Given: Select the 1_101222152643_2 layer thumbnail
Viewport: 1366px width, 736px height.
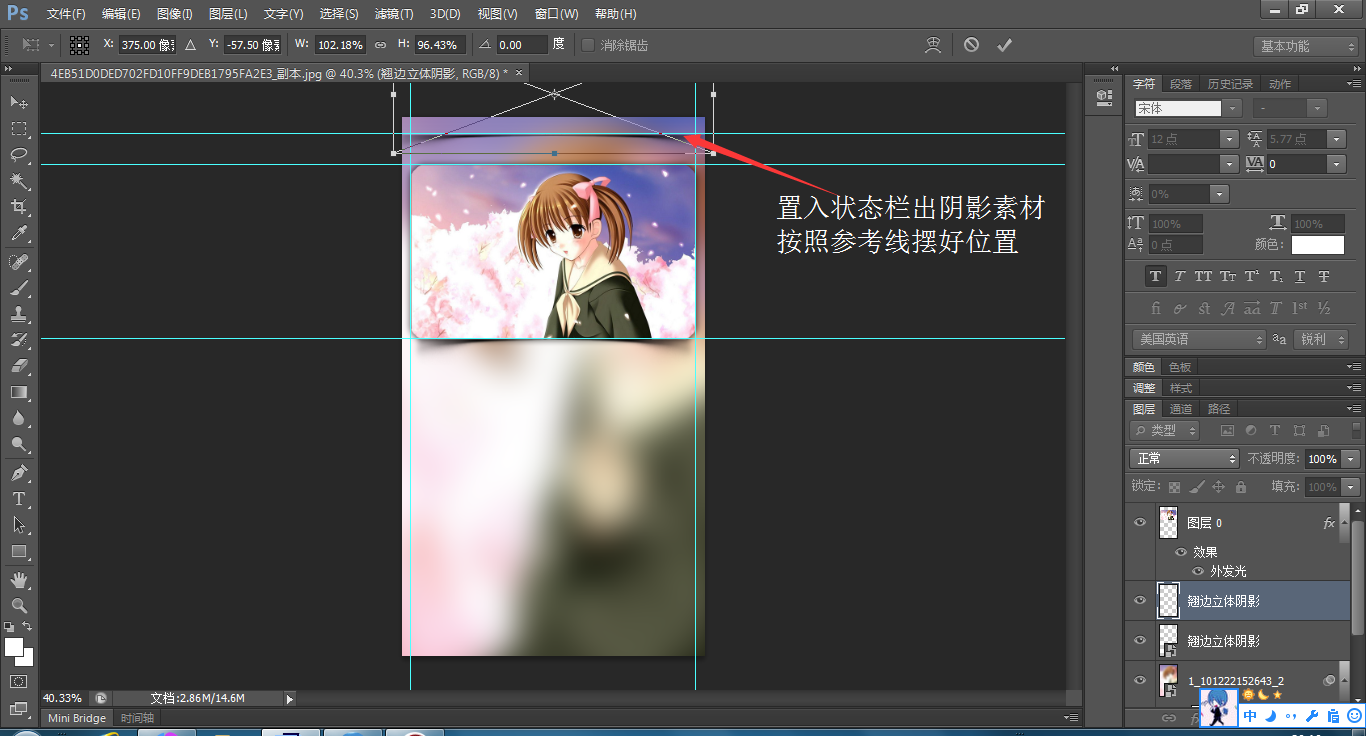Looking at the screenshot, I should pyautogui.click(x=1168, y=680).
